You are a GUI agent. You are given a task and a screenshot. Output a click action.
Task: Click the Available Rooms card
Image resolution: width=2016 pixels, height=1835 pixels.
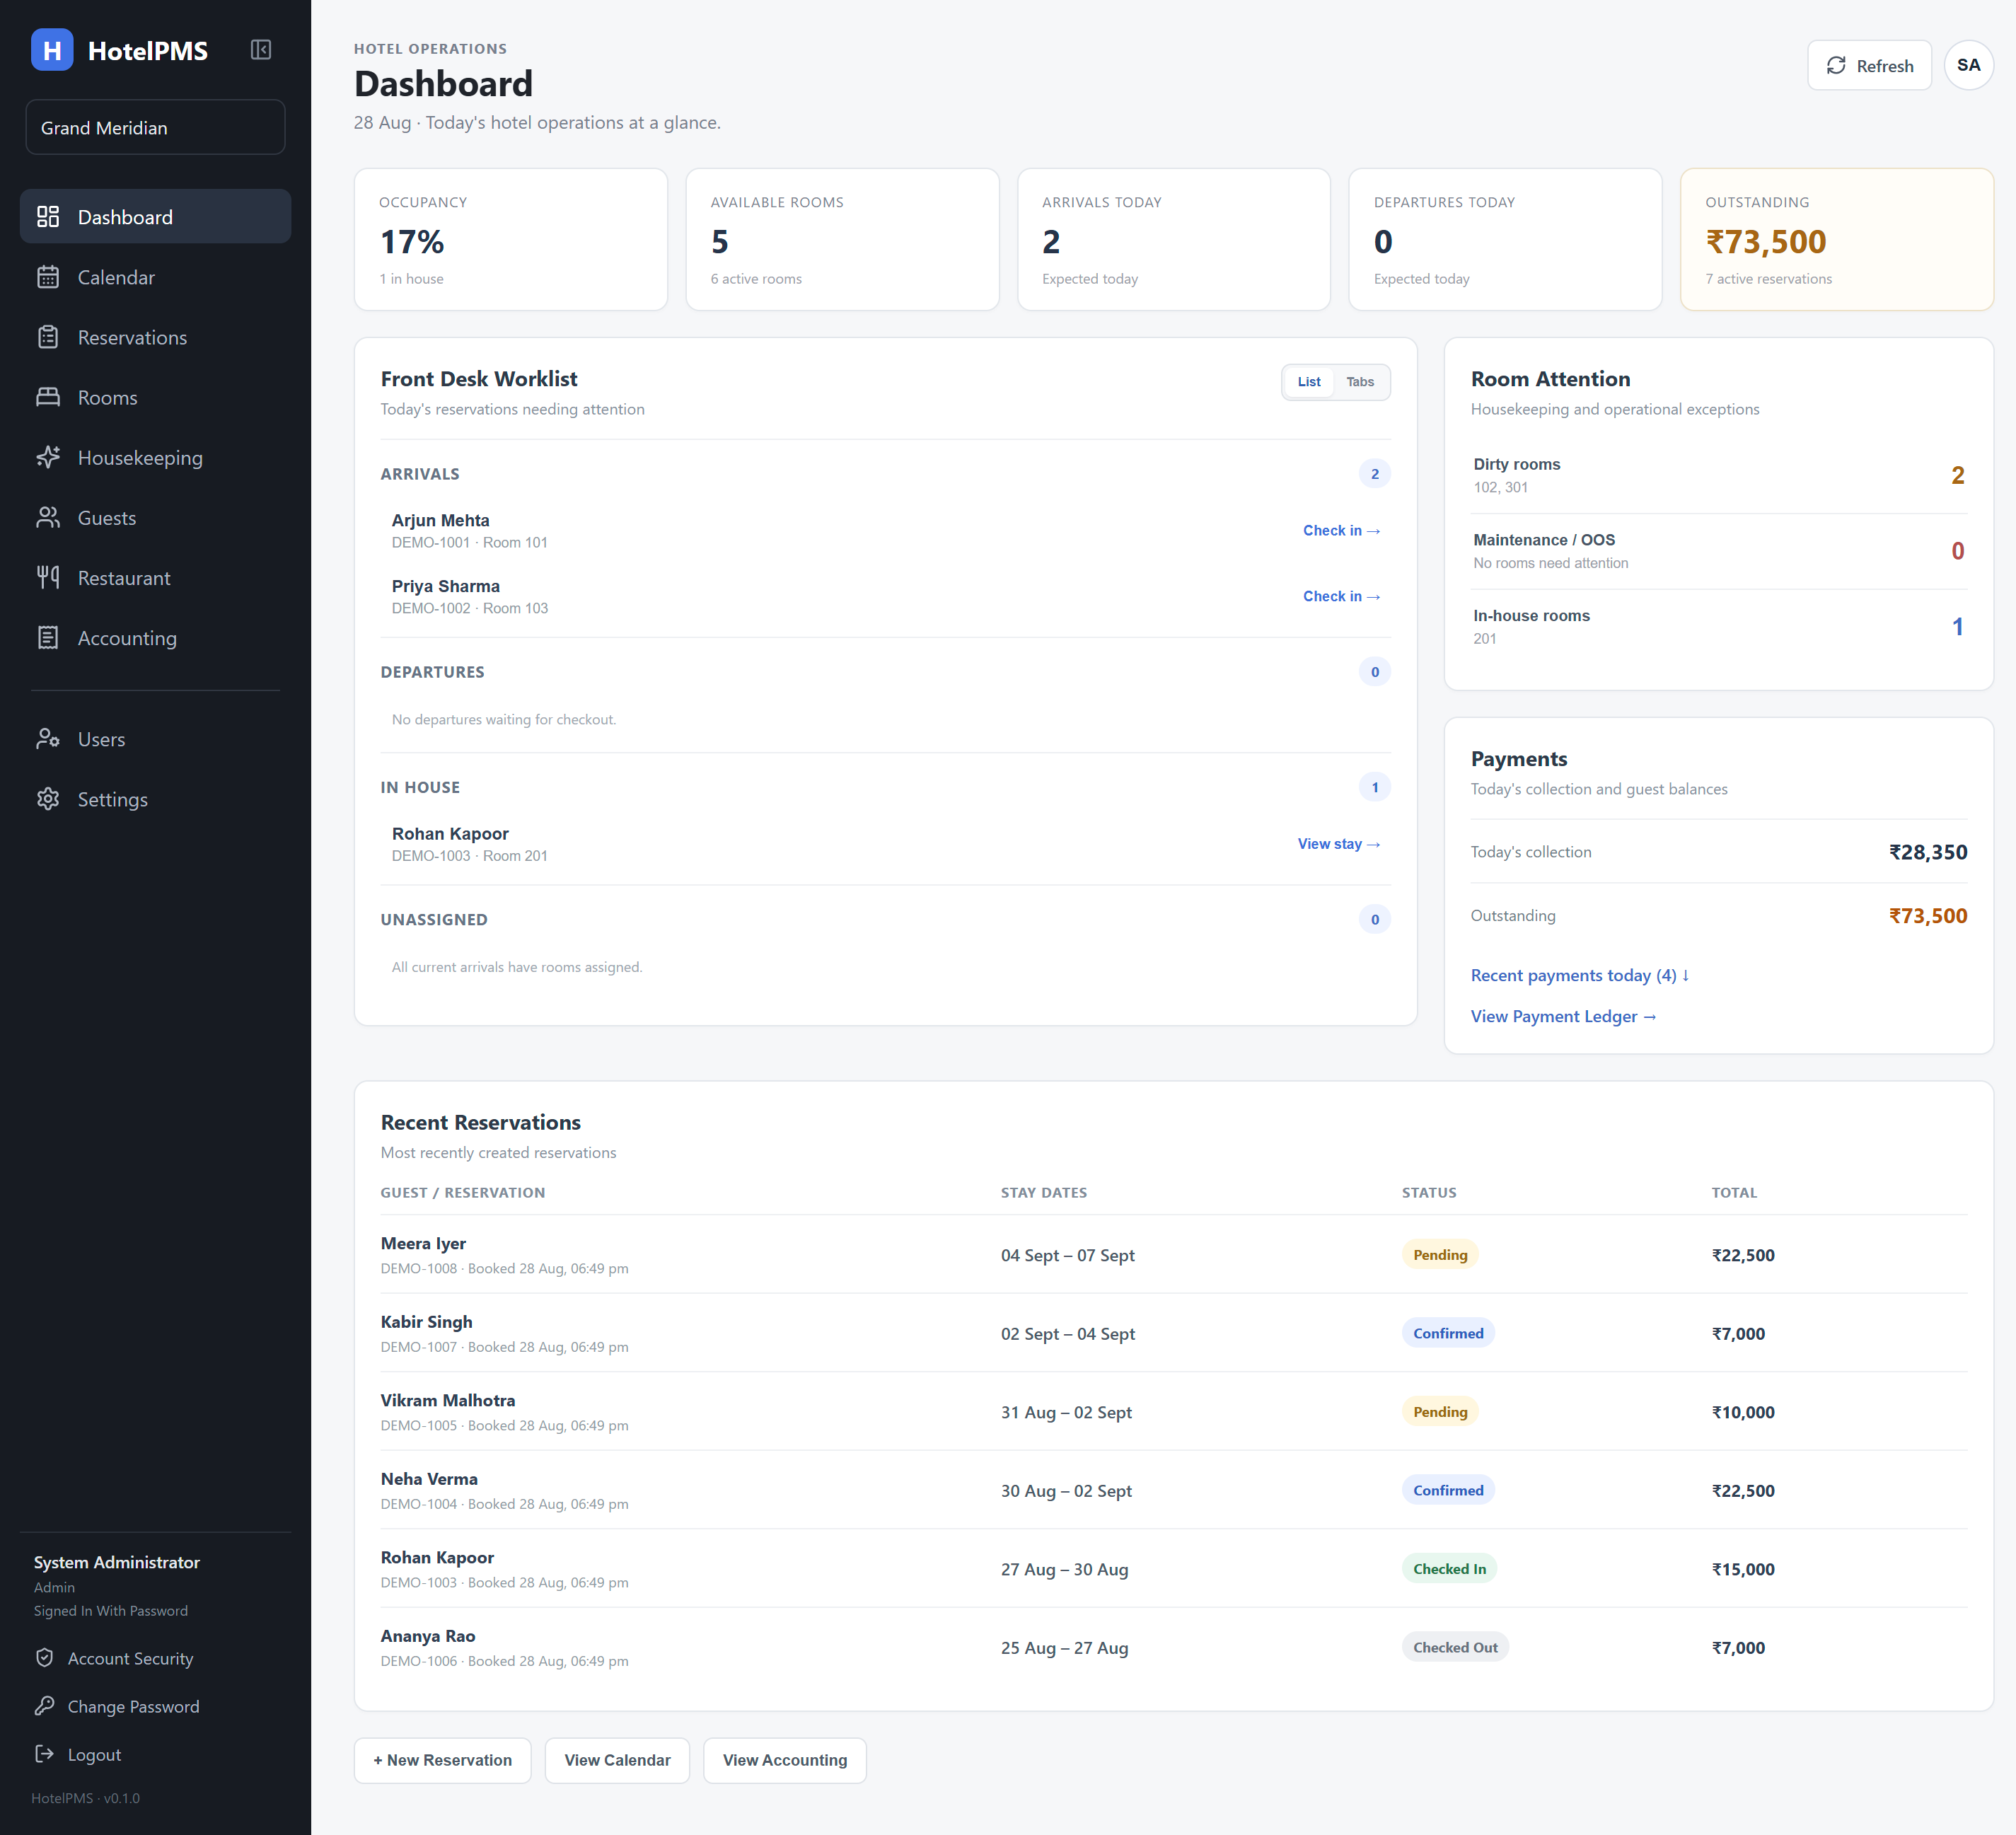(x=842, y=239)
